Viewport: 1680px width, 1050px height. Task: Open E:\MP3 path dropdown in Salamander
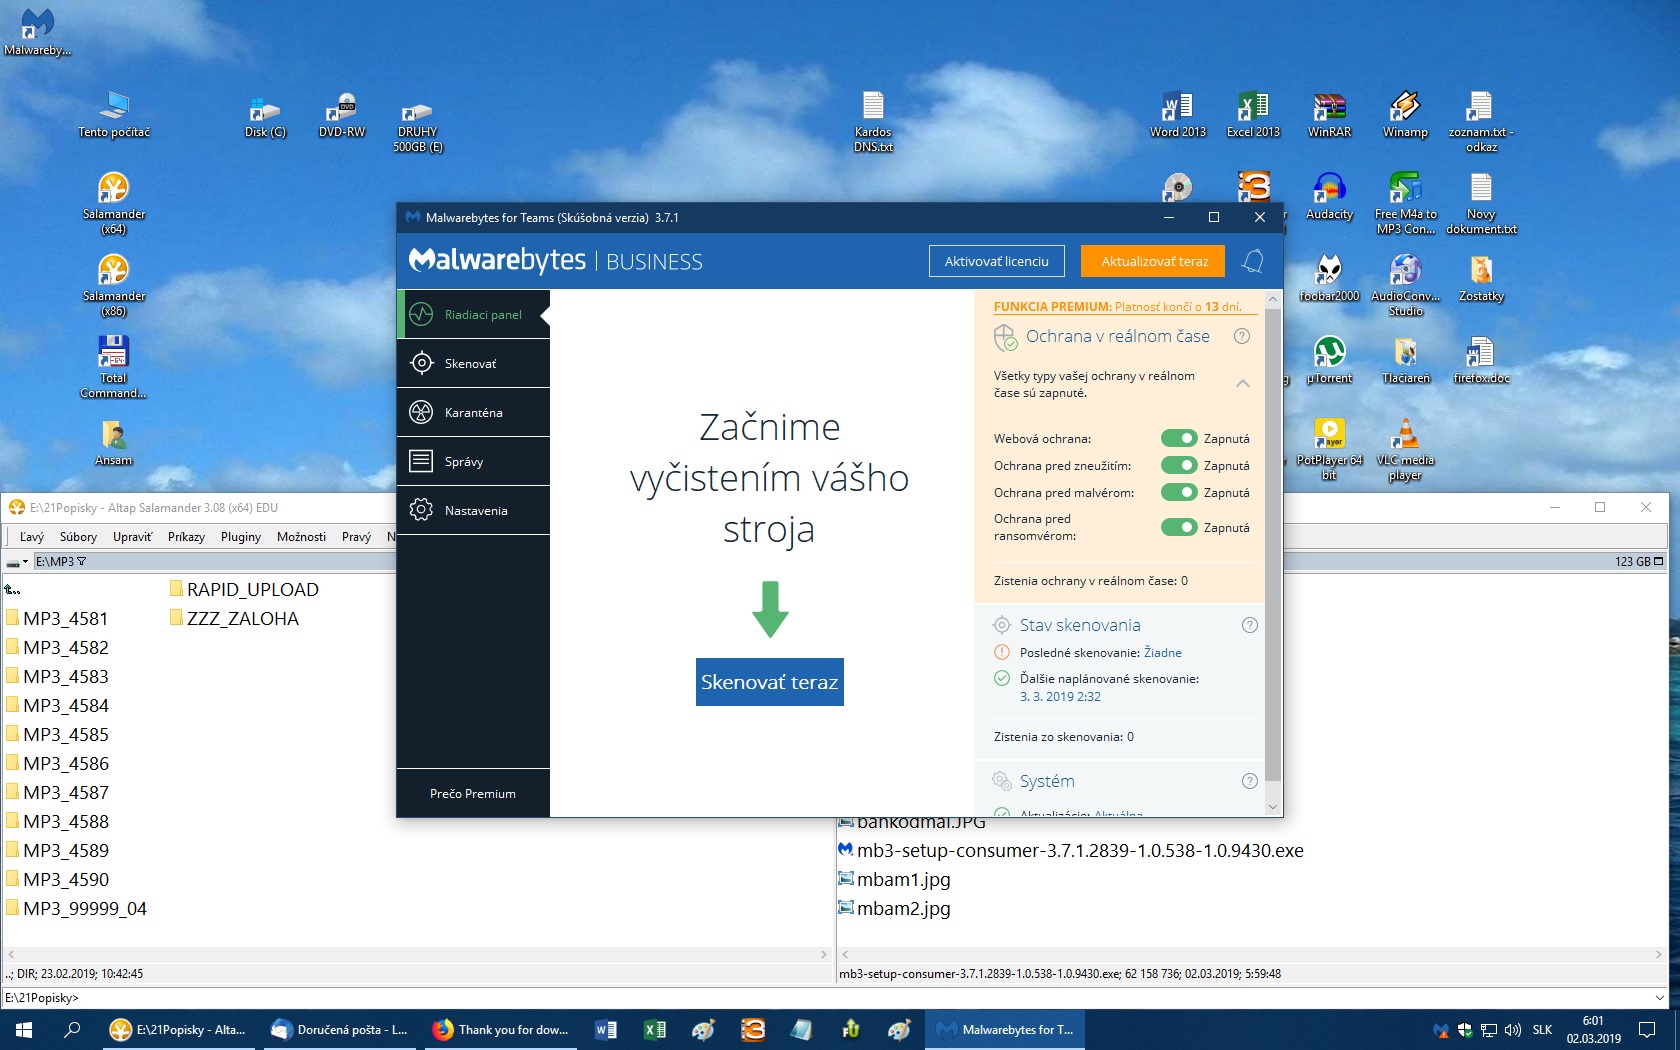point(61,561)
